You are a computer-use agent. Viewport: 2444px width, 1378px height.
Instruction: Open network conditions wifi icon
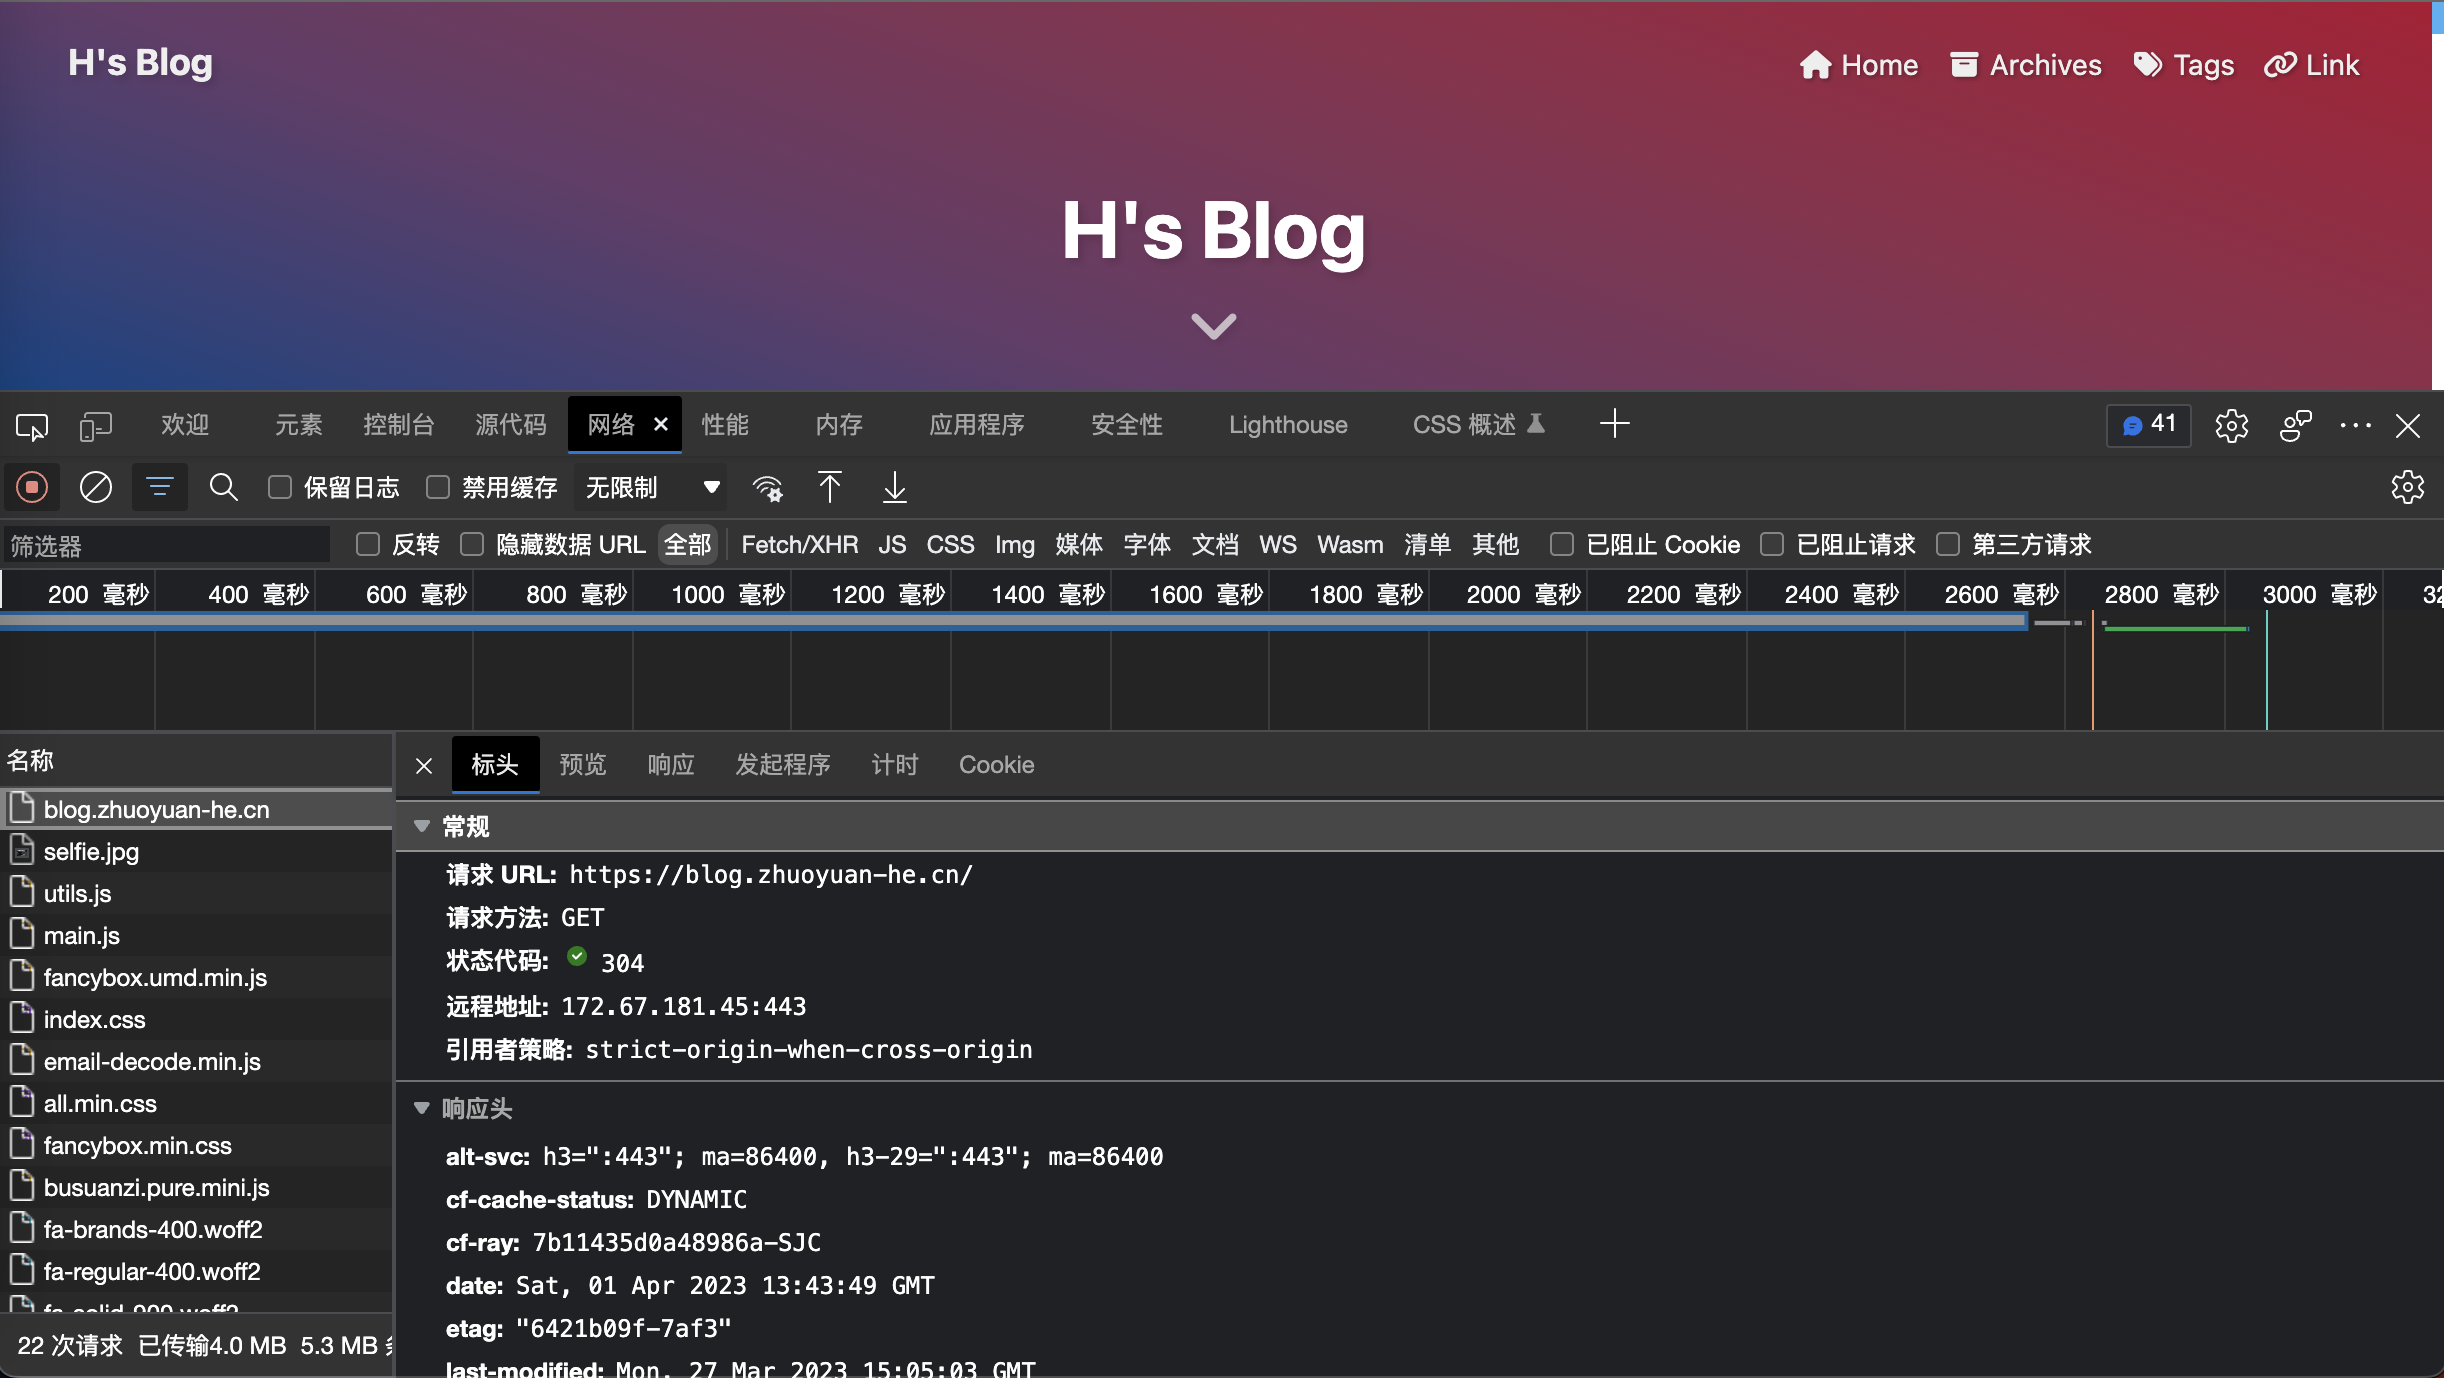768,488
